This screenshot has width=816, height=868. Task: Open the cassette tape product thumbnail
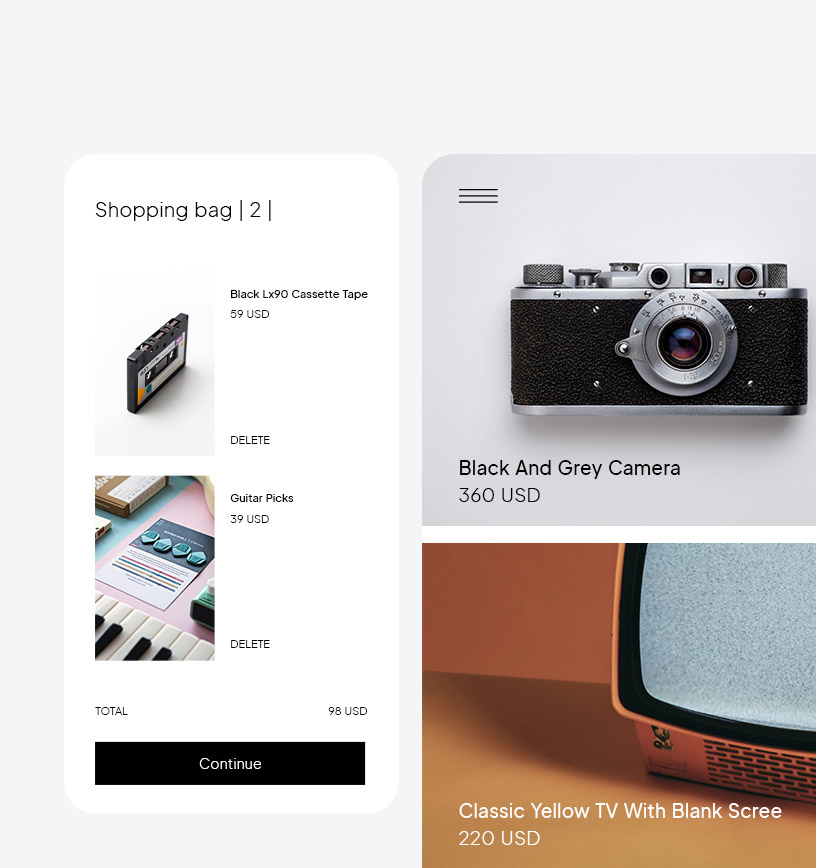coord(154,363)
